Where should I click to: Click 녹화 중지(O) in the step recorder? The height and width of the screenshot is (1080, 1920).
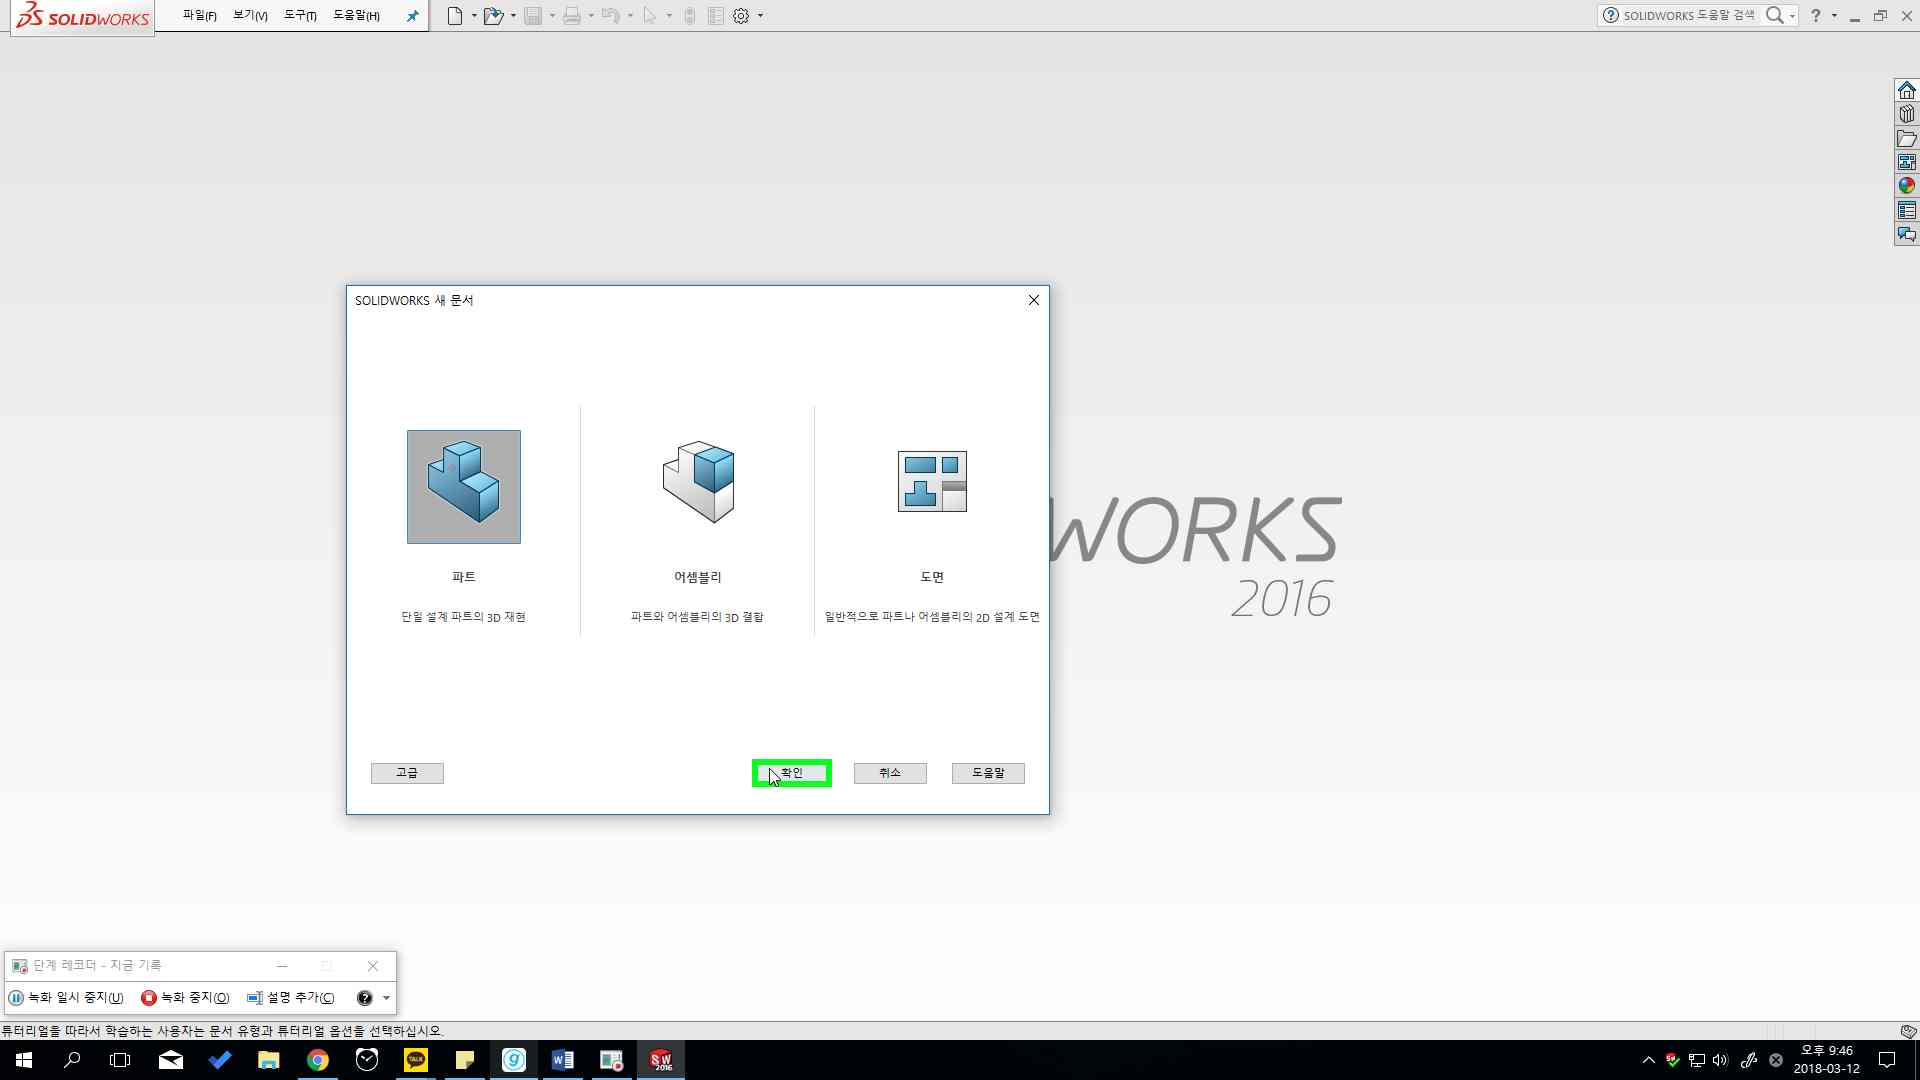186,998
